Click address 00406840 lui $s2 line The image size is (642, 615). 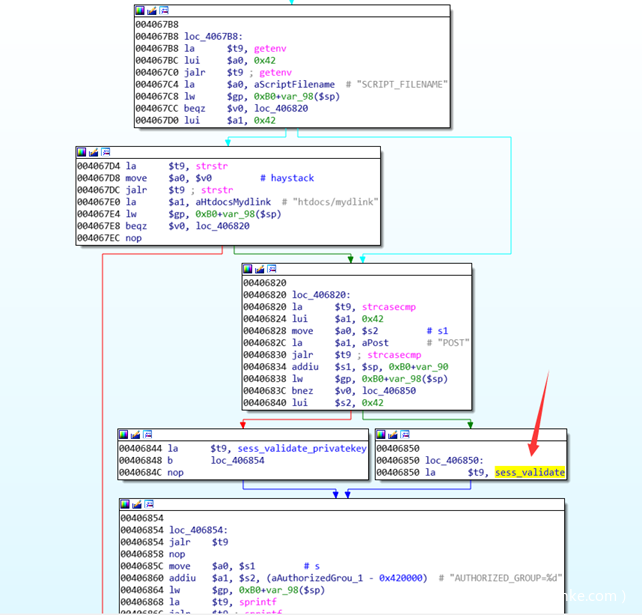[x=314, y=403]
